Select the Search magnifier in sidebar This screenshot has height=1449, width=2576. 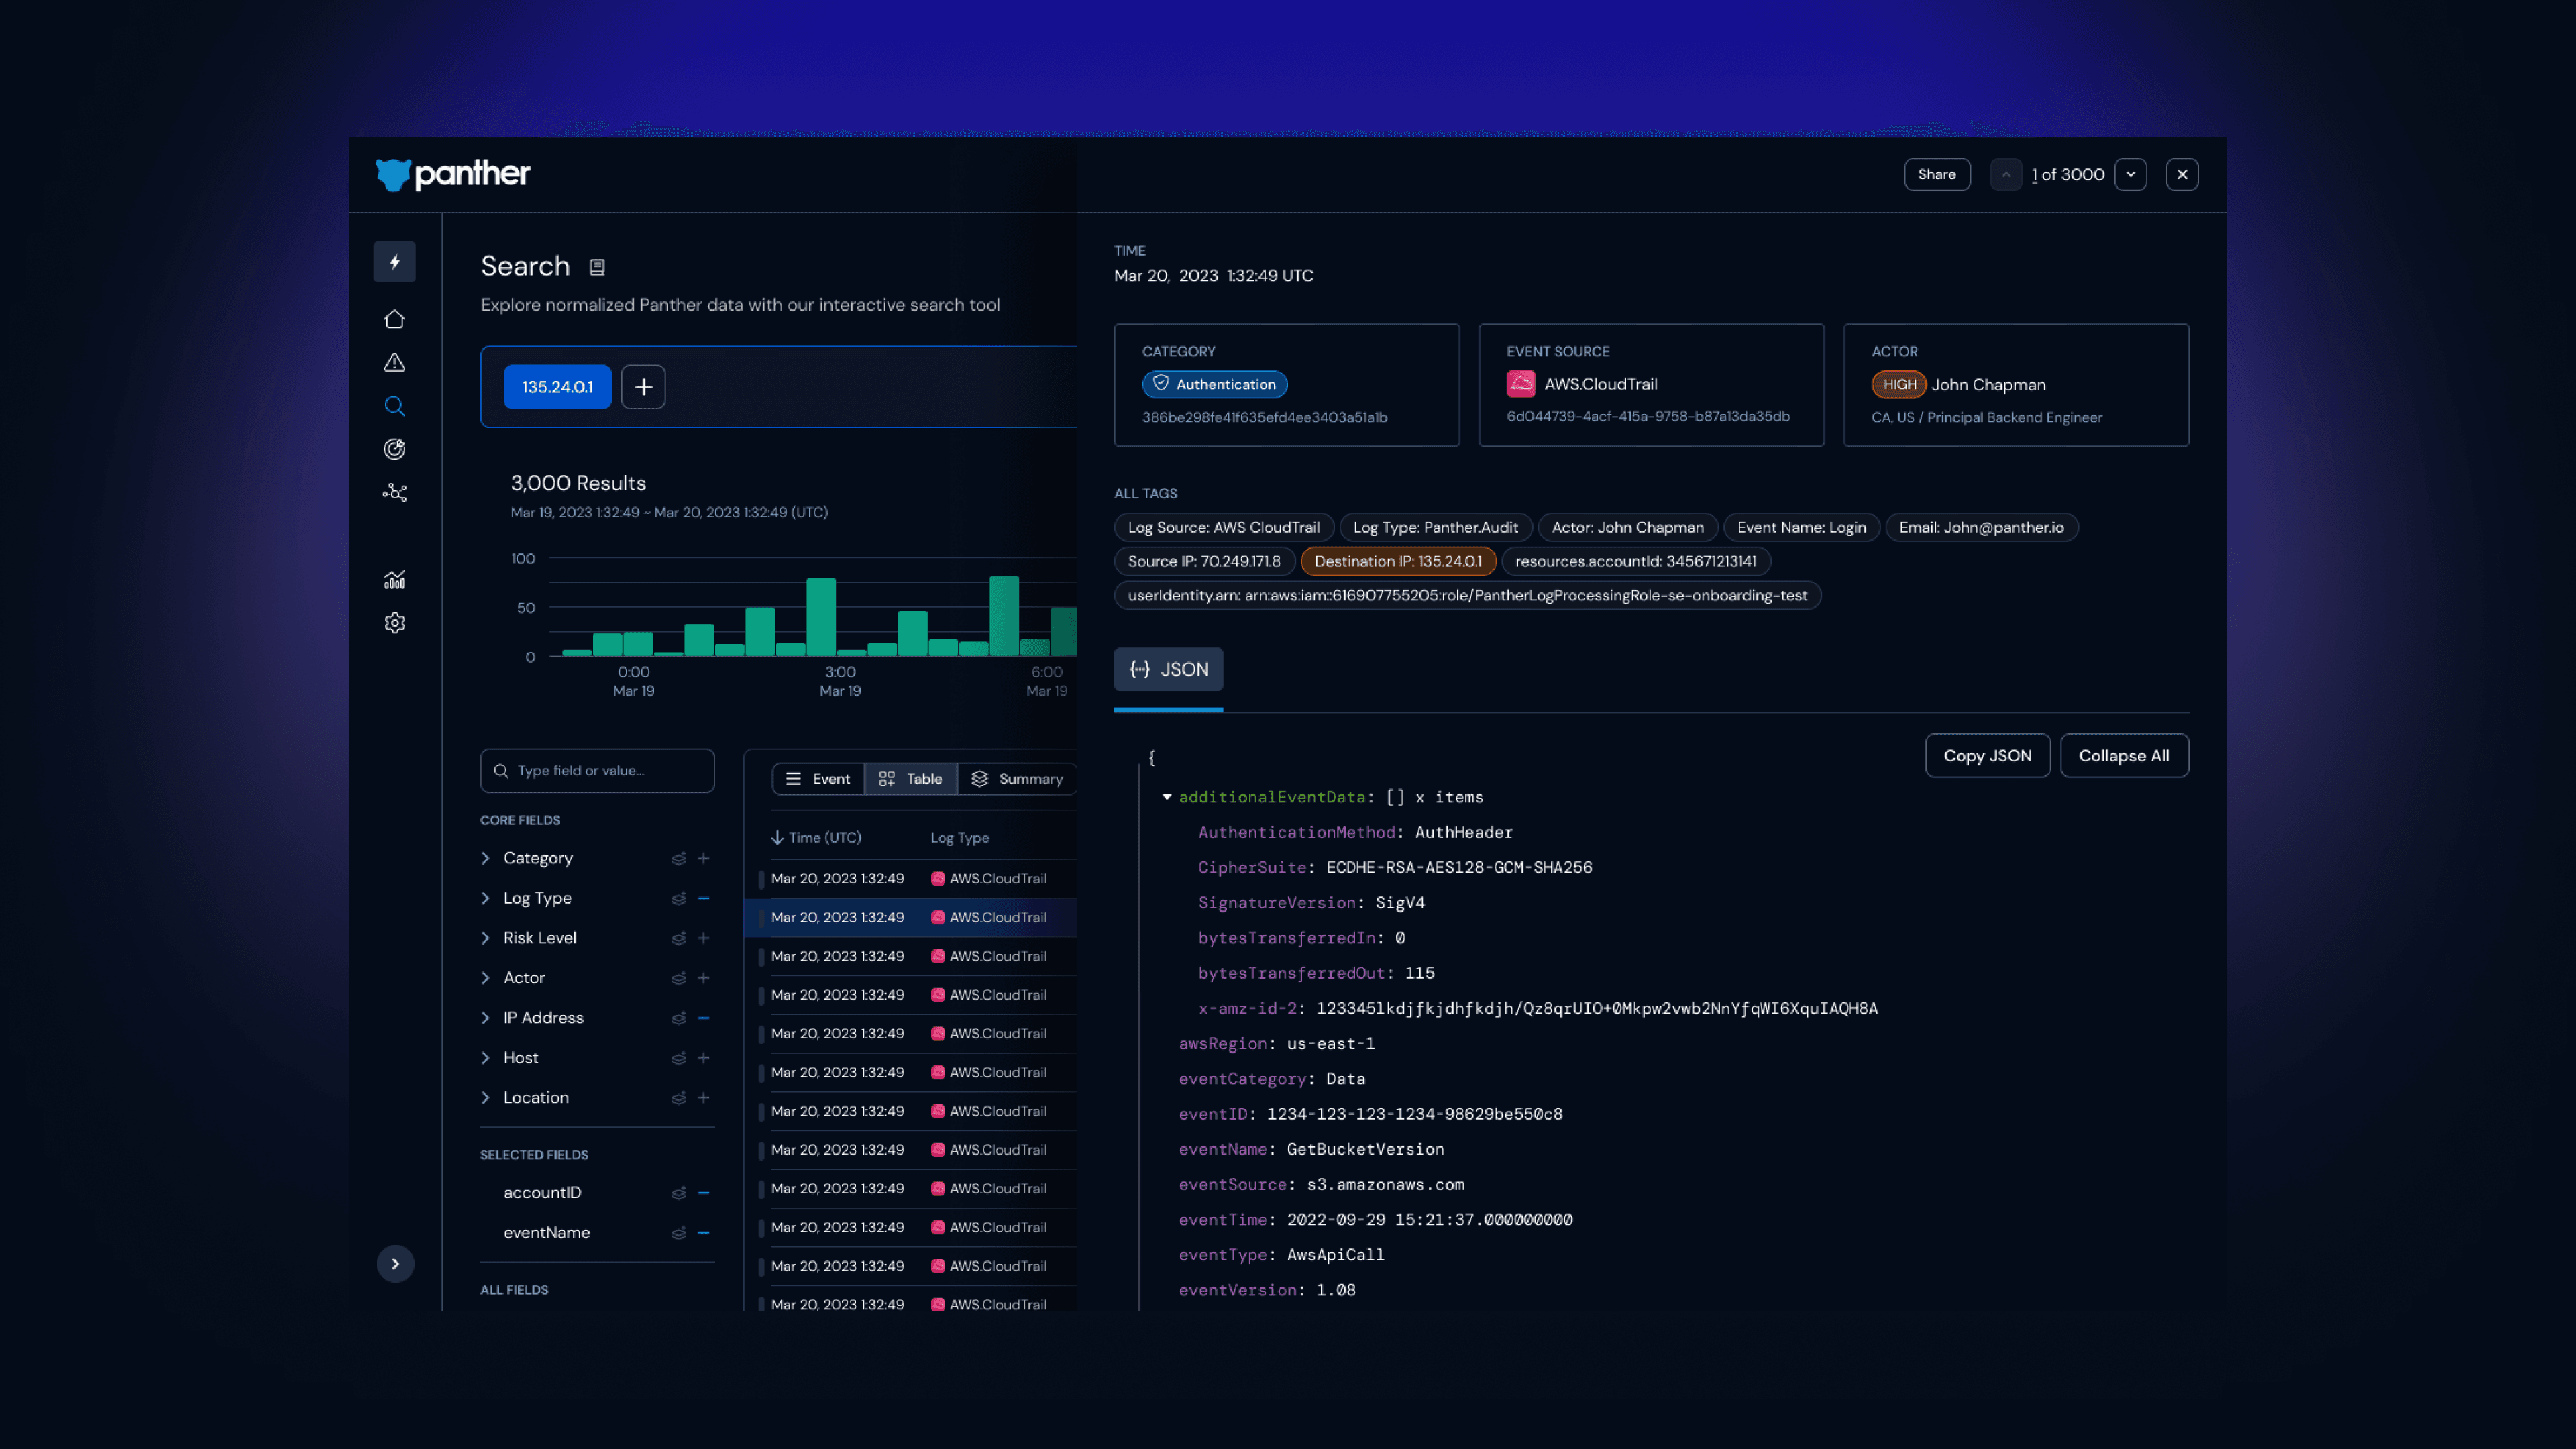pos(394,406)
